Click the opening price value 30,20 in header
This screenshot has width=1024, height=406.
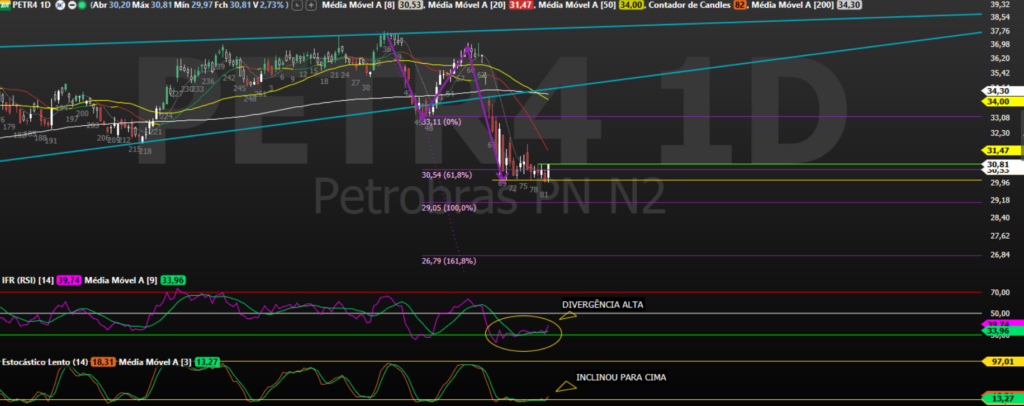[120, 5]
